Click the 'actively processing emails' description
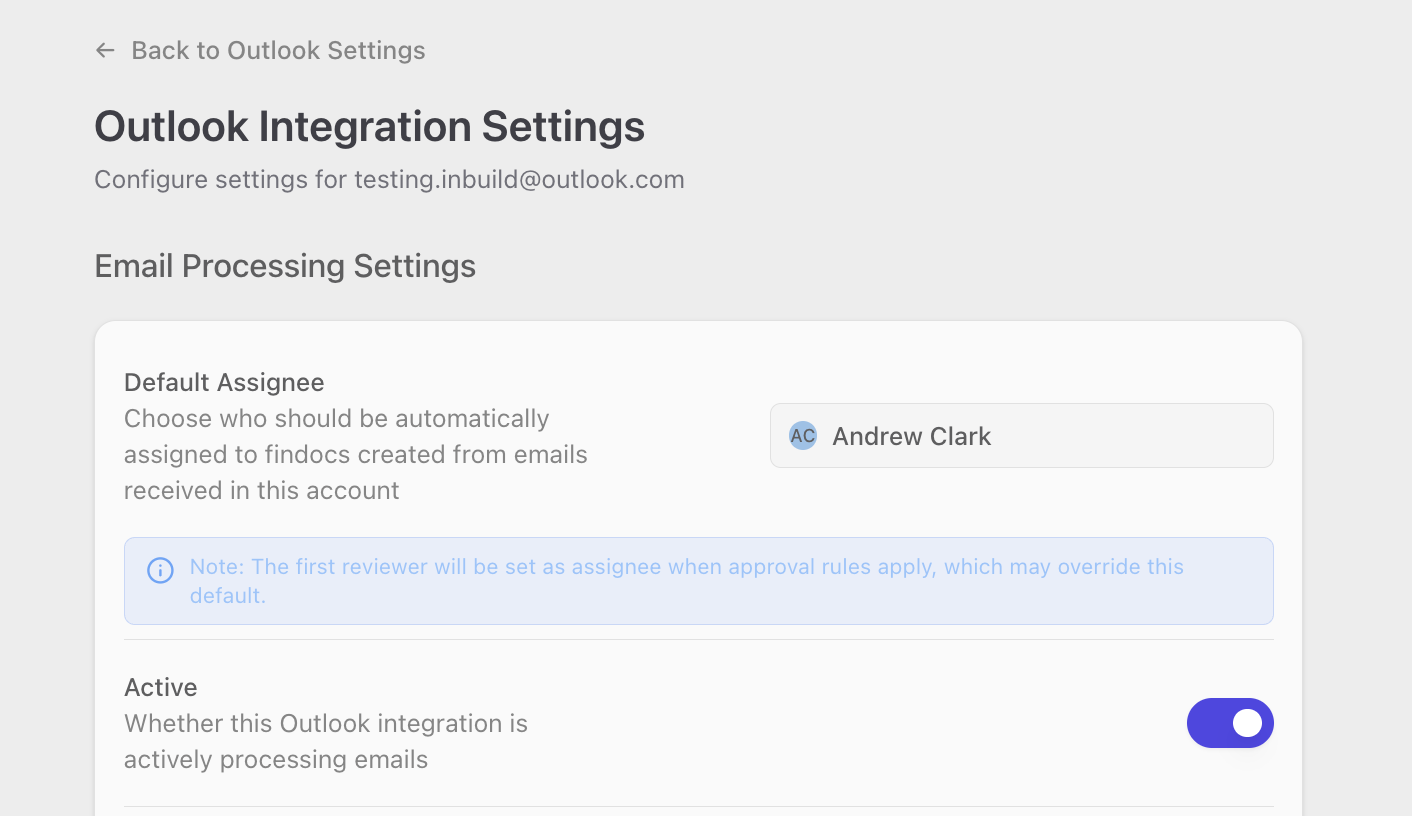This screenshot has height=816, width=1412. pos(326,741)
